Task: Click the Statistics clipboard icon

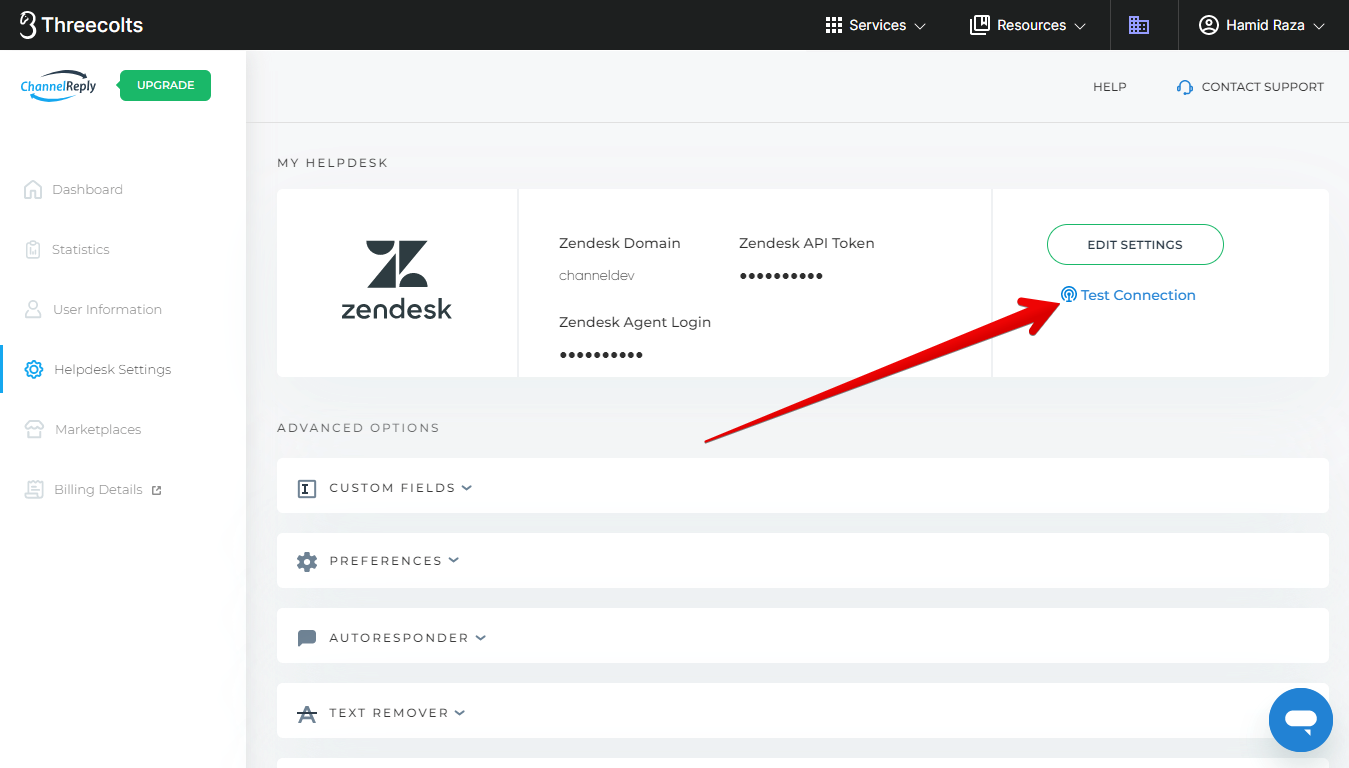Action: 33,249
